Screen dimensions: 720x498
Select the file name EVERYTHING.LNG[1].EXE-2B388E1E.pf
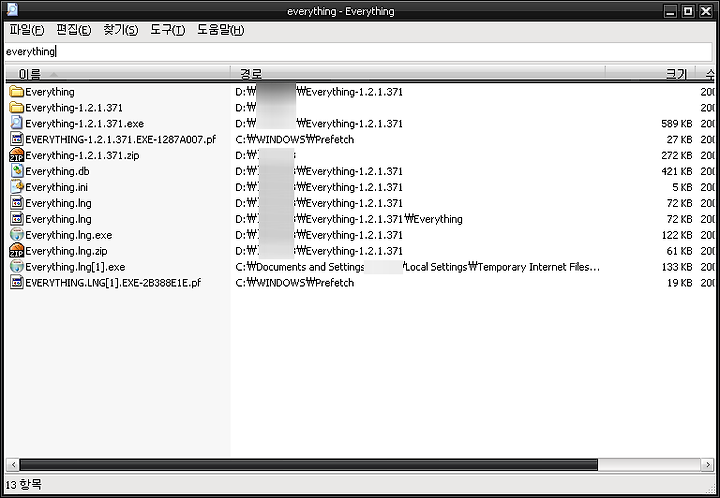pyautogui.click(x=113, y=283)
